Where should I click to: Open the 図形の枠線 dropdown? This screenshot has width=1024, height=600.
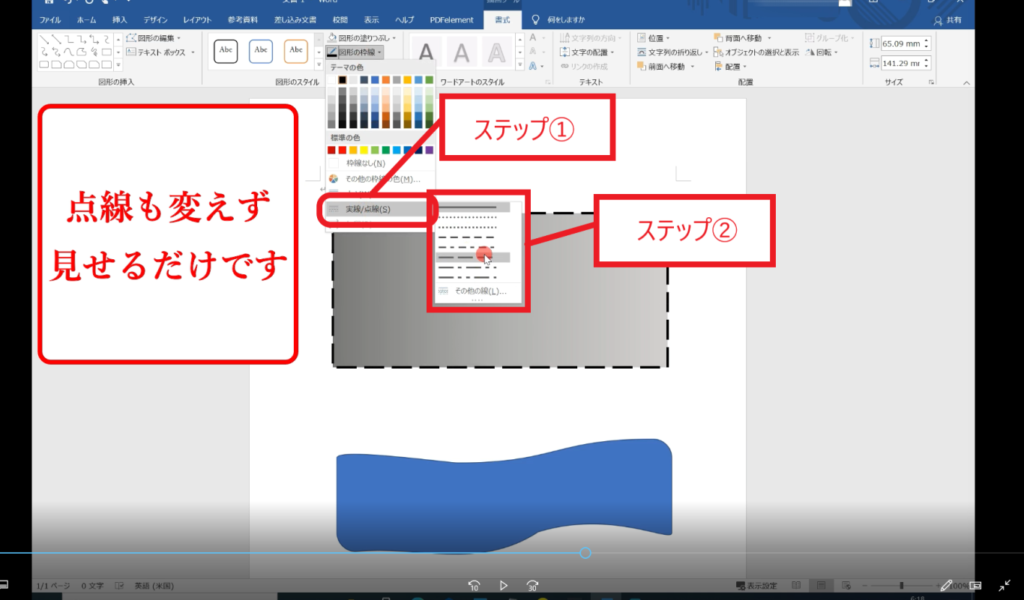point(357,51)
